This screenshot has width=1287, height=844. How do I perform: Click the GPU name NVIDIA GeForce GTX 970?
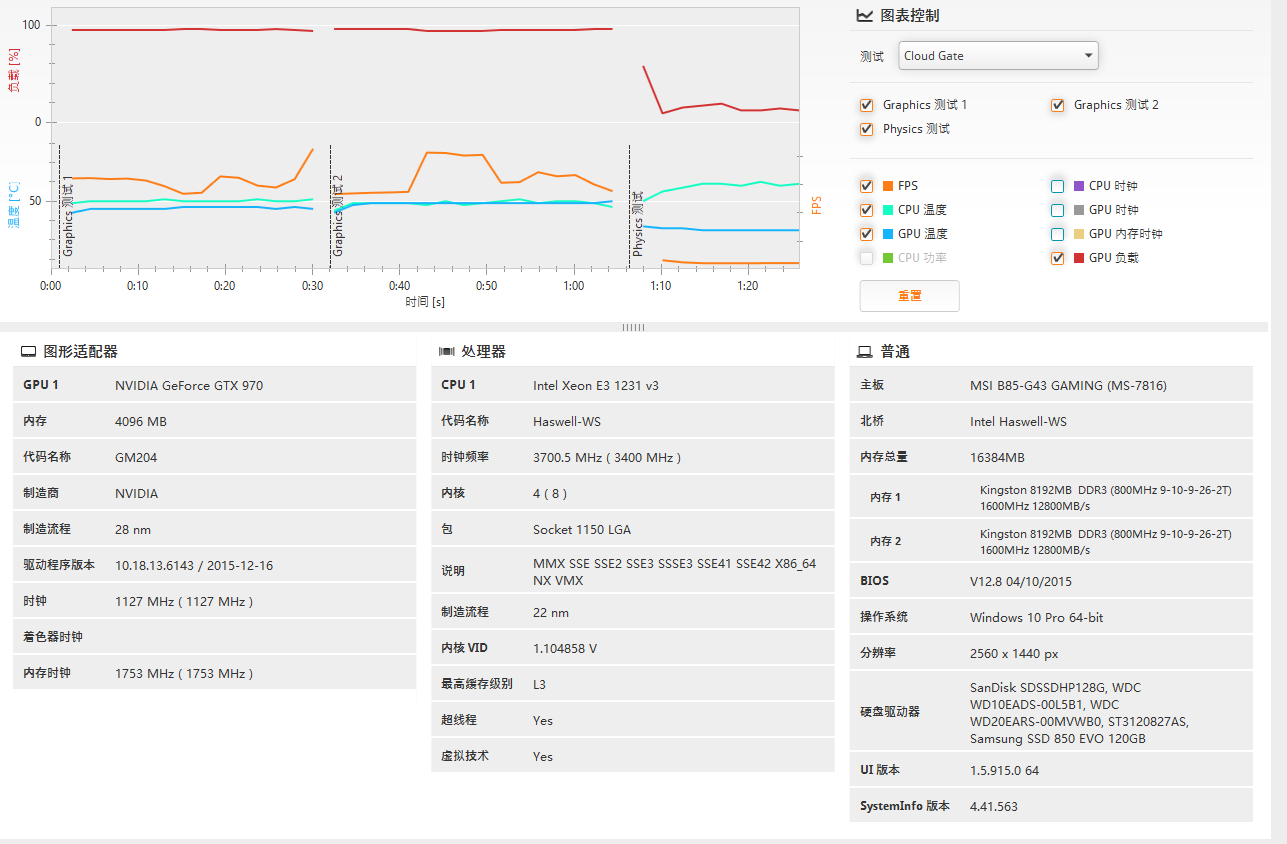[x=189, y=385]
